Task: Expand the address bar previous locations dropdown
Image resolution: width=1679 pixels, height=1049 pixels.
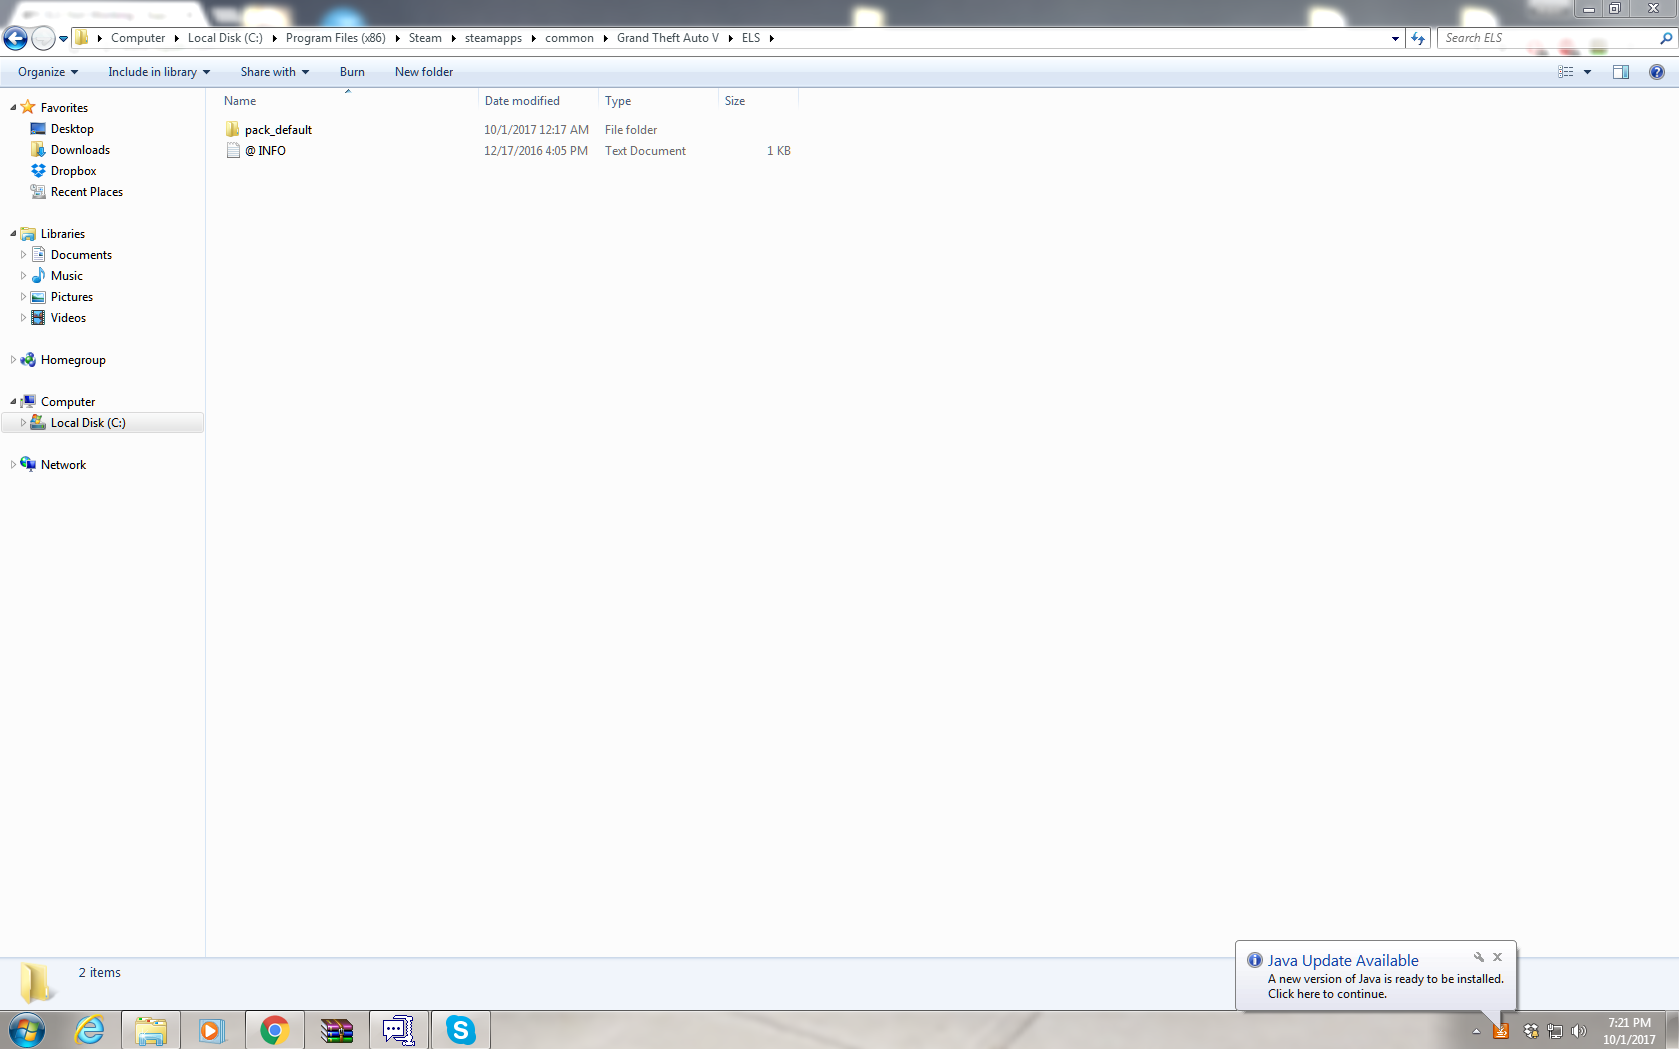Action: pos(1395,38)
